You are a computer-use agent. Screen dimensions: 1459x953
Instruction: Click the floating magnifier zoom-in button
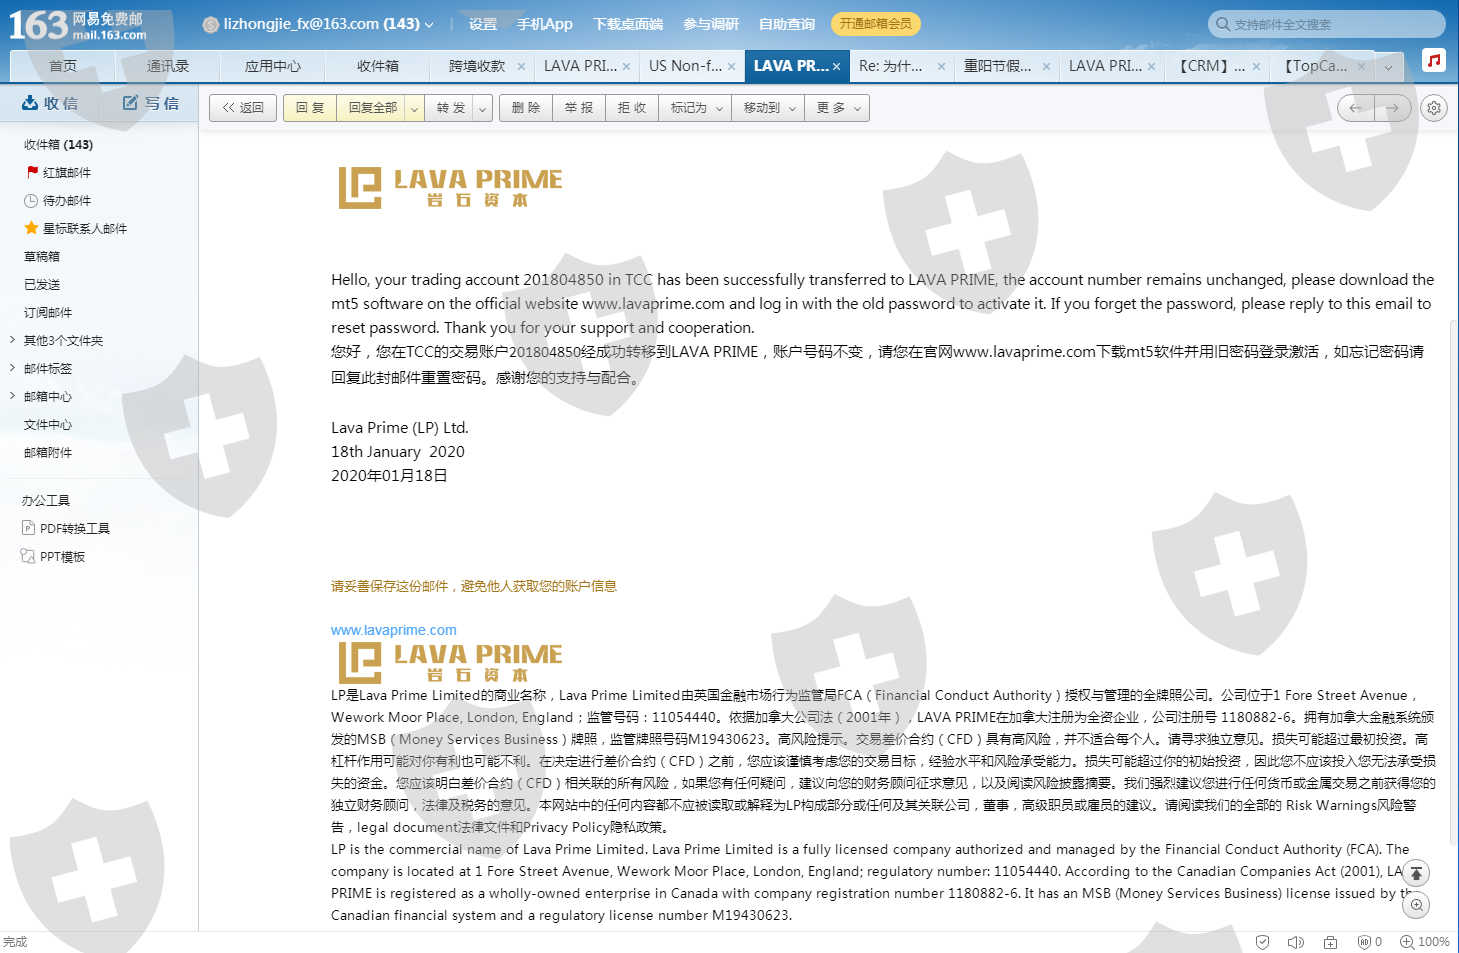[x=1416, y=905]
